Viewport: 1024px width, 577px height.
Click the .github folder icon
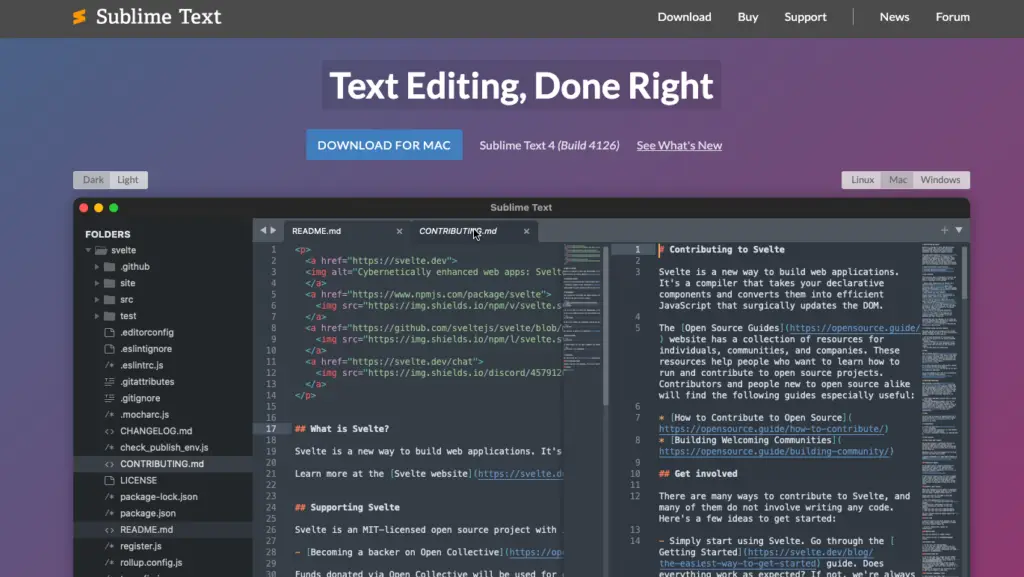(x=110, y=266)
